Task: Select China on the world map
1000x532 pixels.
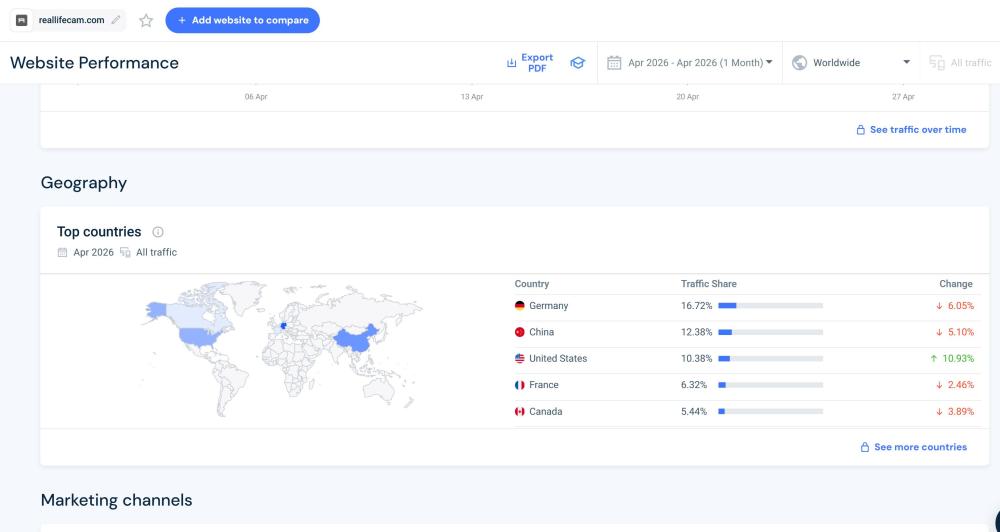Action: click(x=356, y=339)
